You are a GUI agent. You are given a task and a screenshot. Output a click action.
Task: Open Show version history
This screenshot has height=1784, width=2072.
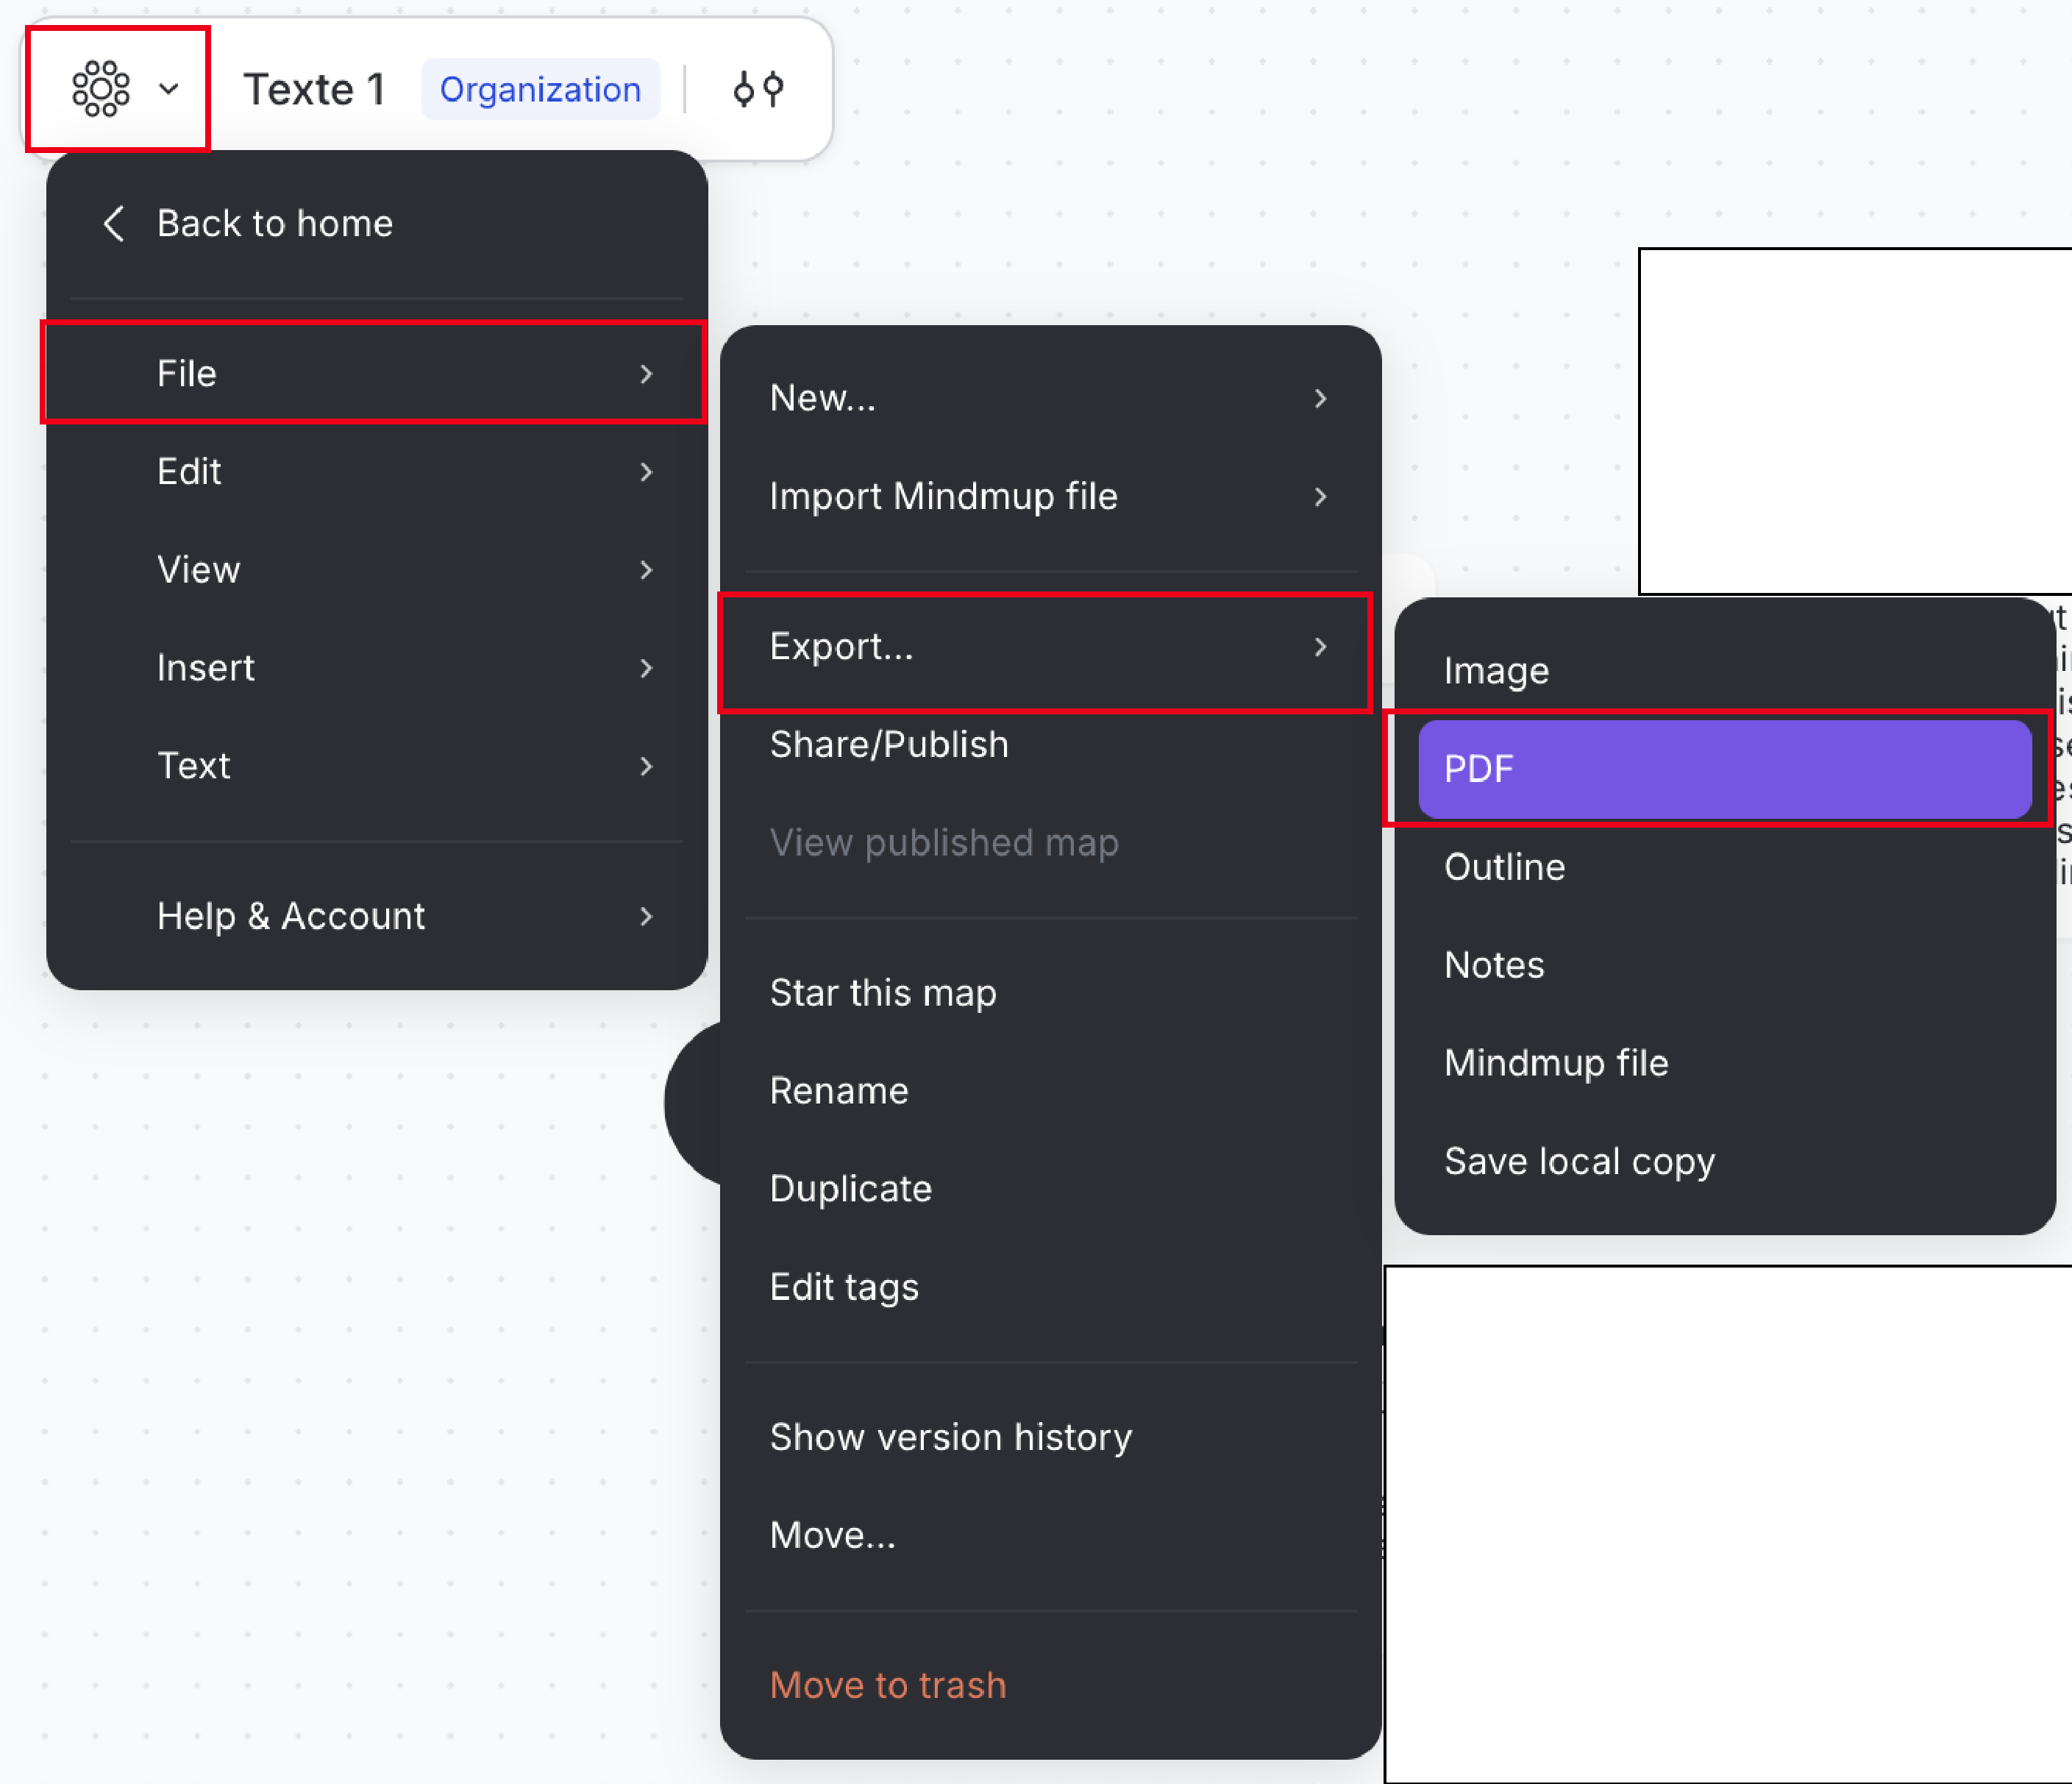950,1436
